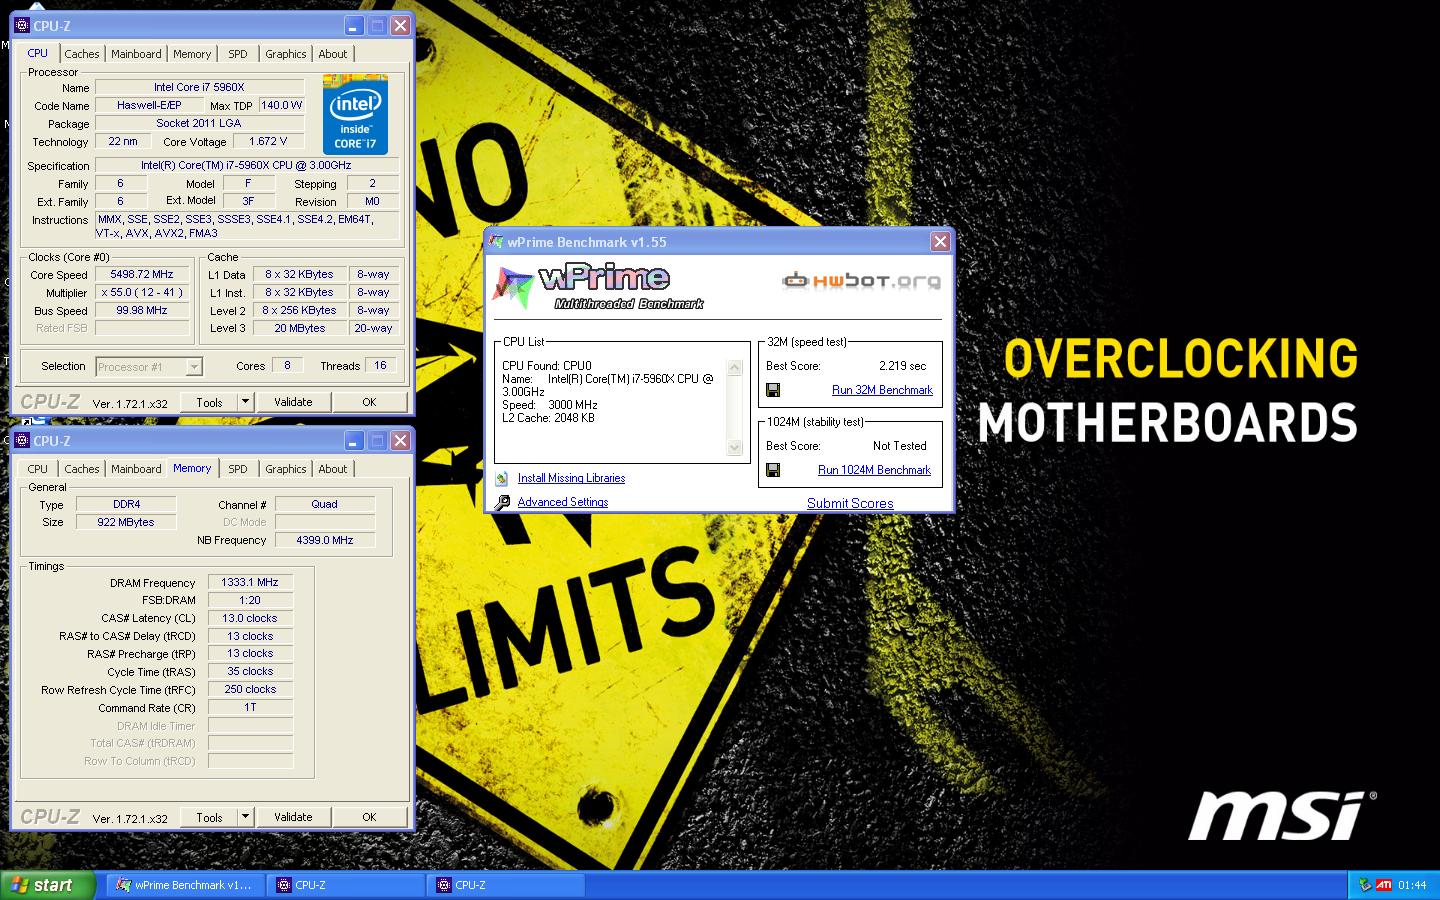Click the CPU-Z title bar icon in top window
The image size is (1440, 900).
[22, 26]
